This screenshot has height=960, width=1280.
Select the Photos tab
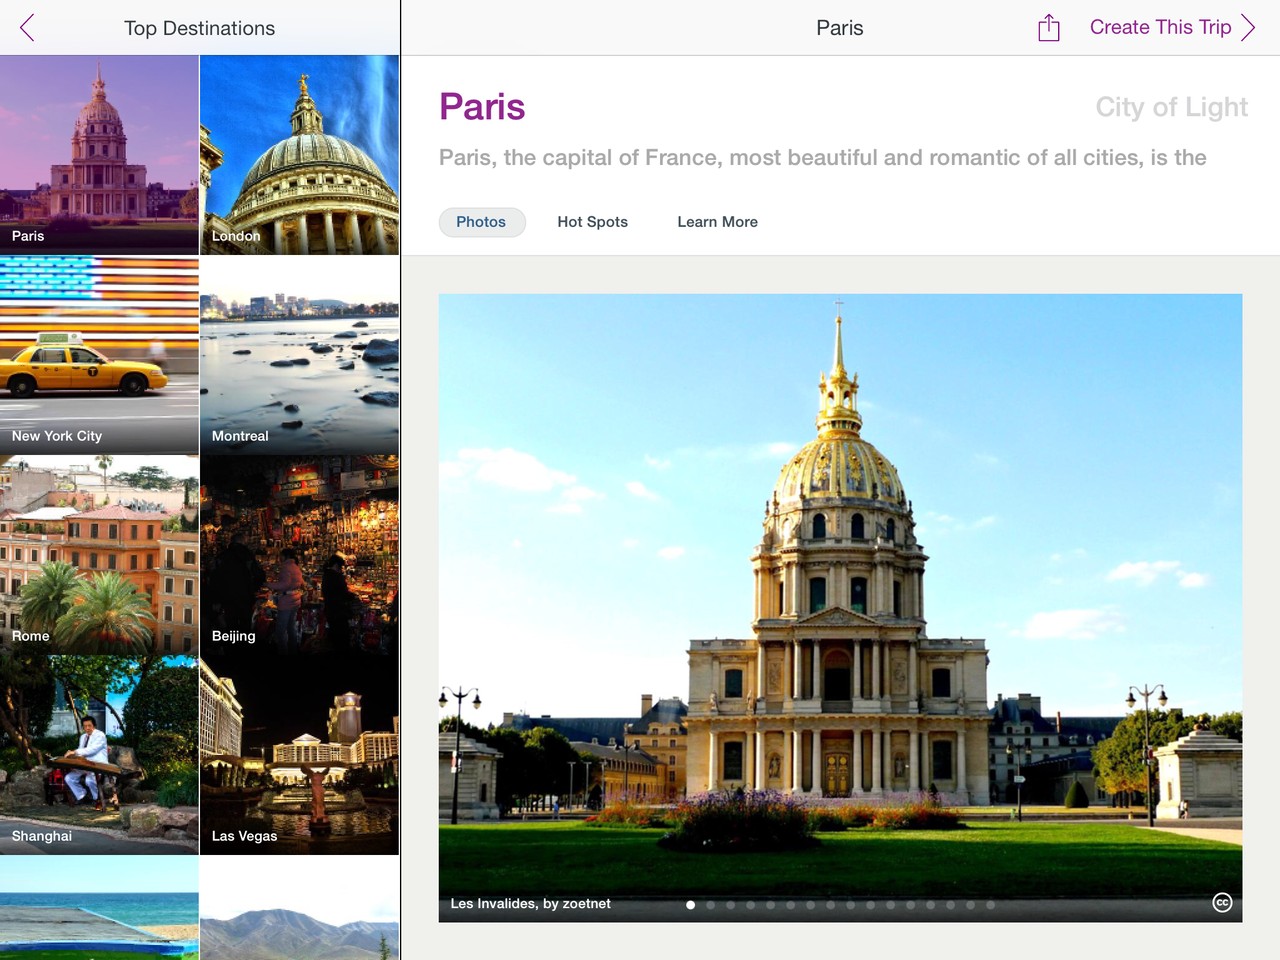pos(481,222)
